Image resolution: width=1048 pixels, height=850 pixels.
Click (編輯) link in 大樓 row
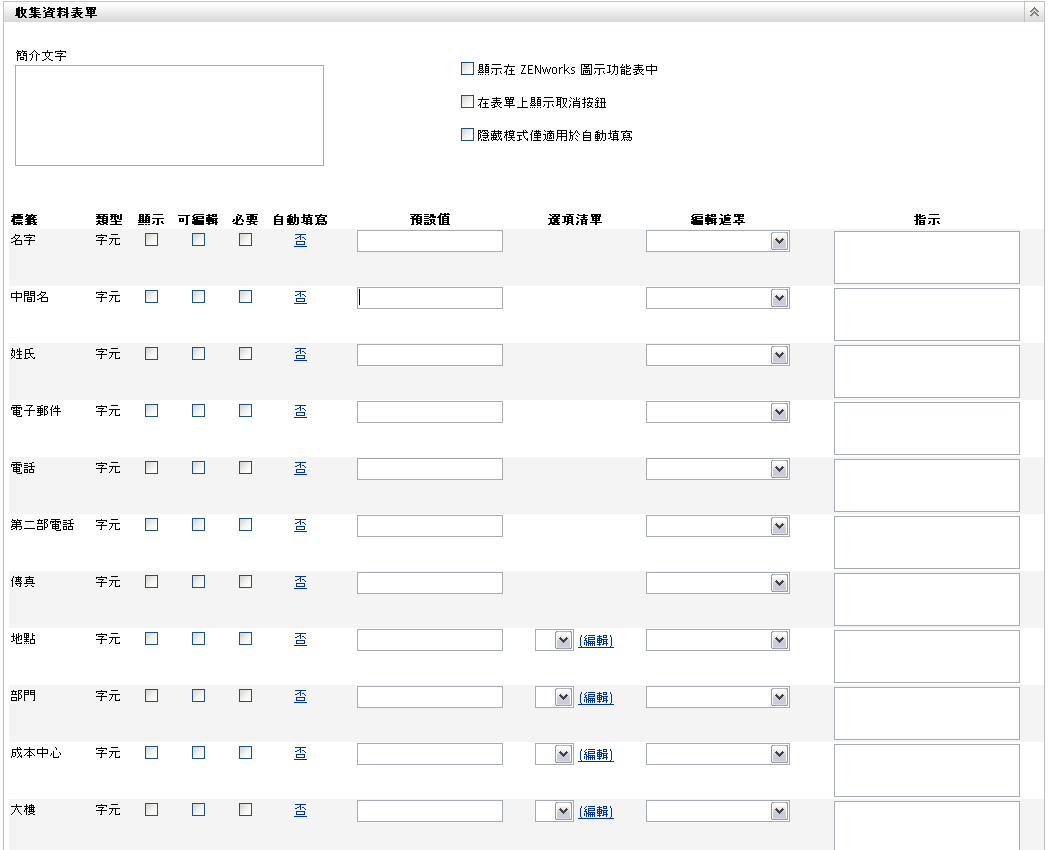click(x=596, y=812)
